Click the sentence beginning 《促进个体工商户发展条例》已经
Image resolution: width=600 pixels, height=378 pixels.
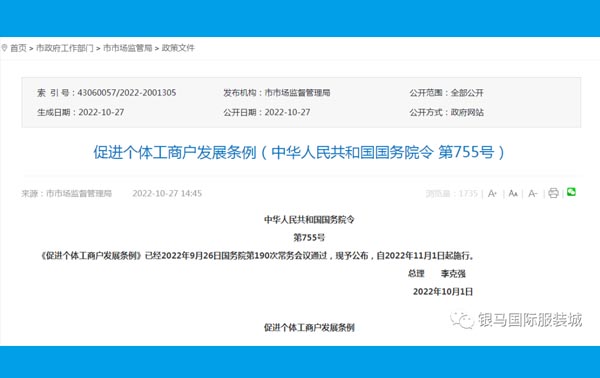click(258, 256)
